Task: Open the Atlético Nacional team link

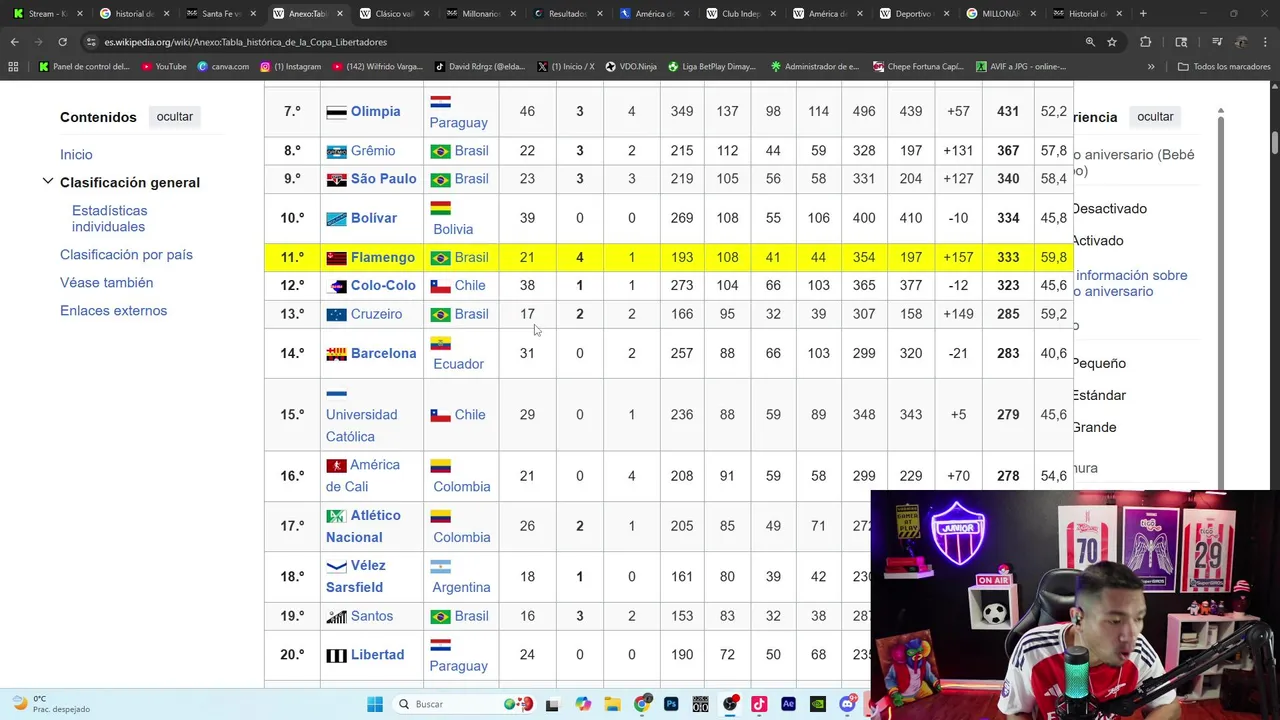Action: (363, 526)
